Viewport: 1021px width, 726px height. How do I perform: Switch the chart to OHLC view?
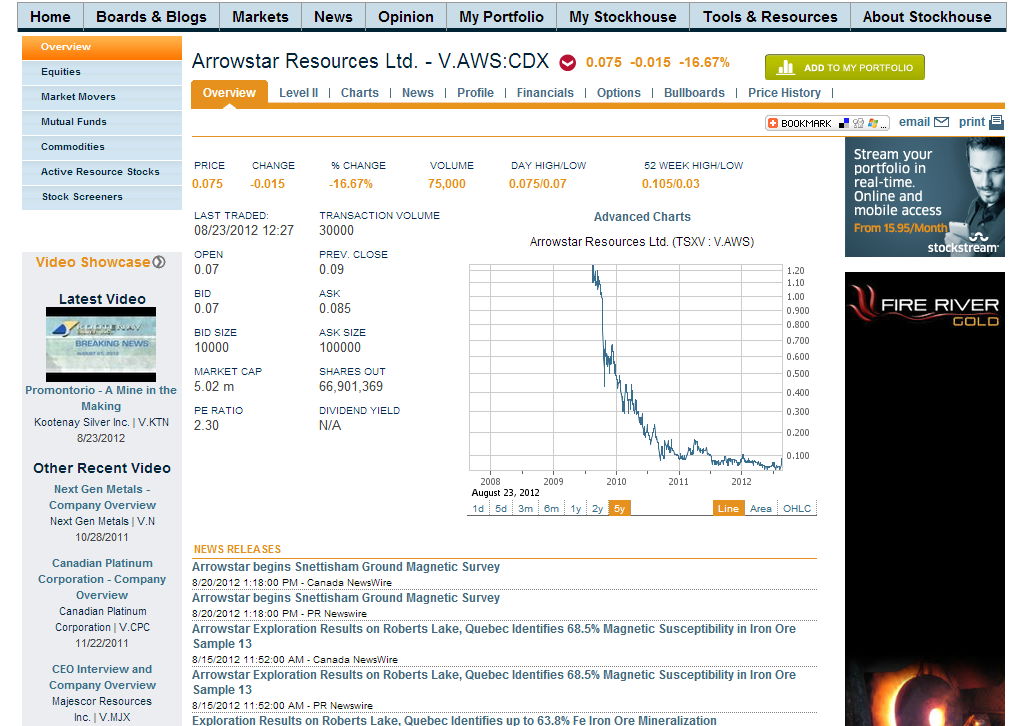pyautogui.click(x=795, y=507)
